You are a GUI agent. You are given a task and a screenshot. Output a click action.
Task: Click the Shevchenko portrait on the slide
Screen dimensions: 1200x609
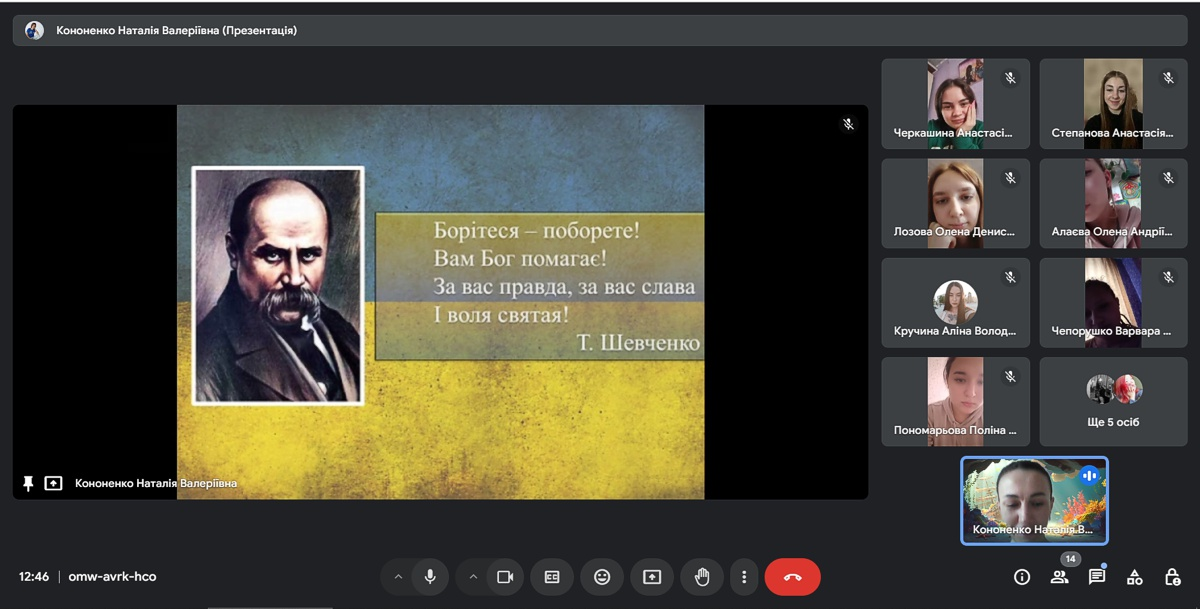pos(278,286)
